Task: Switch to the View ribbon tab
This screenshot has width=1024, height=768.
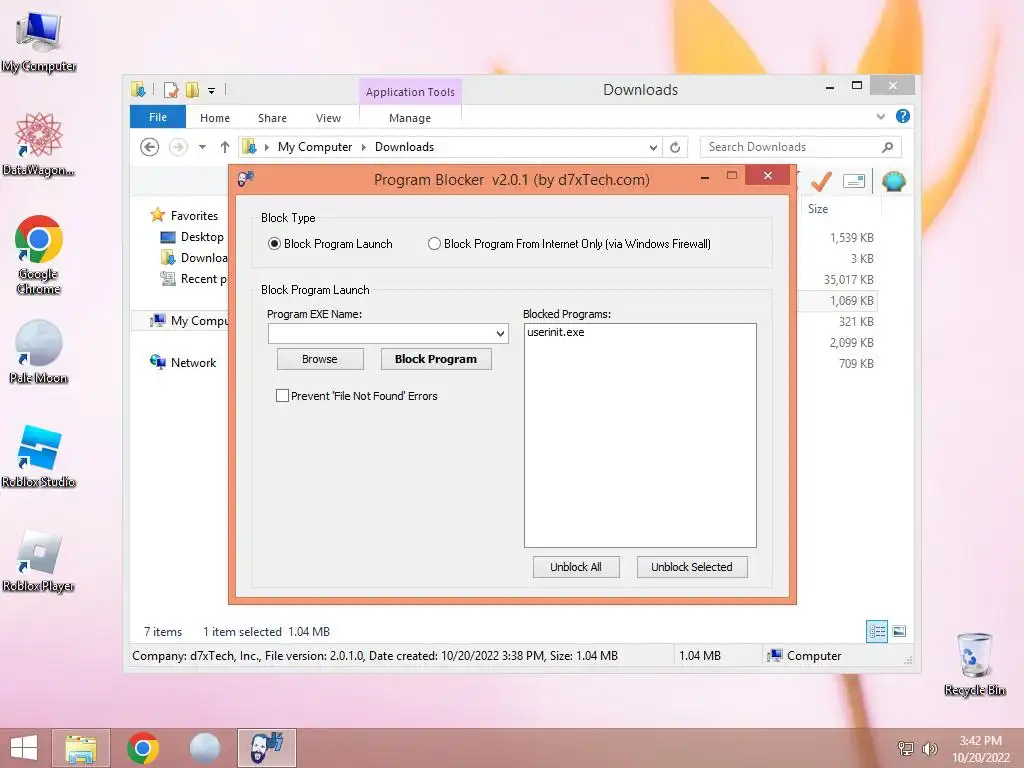Action: [x=328, y=118]
